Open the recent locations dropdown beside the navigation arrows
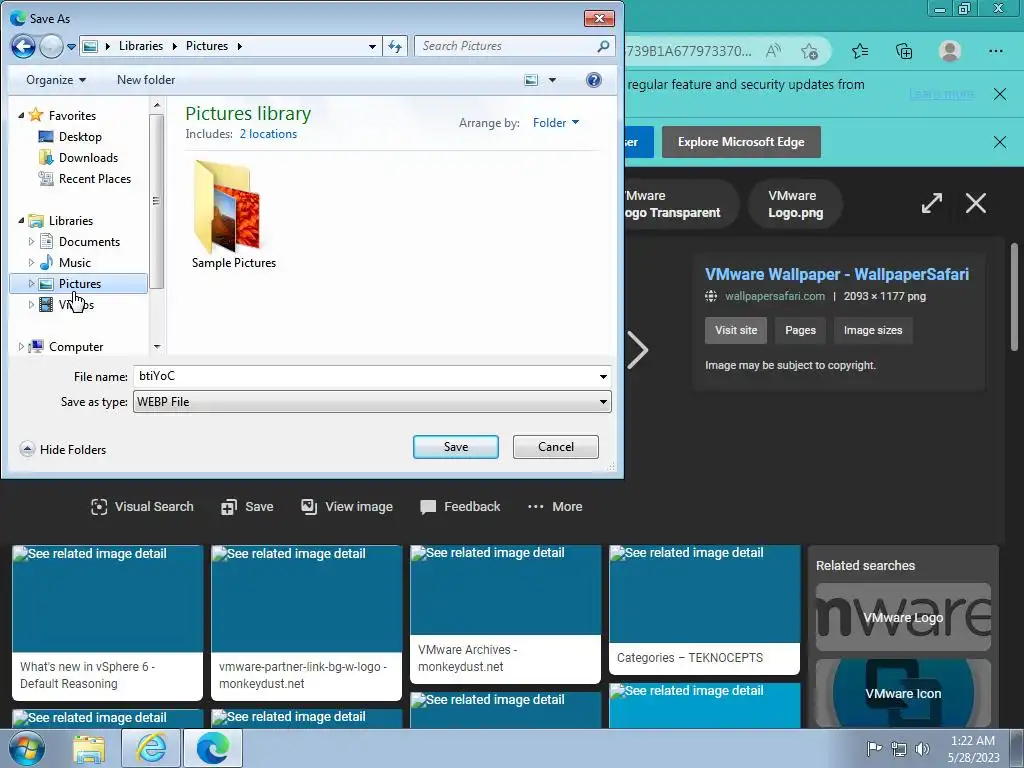The height and width of the screenshot is (768, 1024). tap(71, 47)
